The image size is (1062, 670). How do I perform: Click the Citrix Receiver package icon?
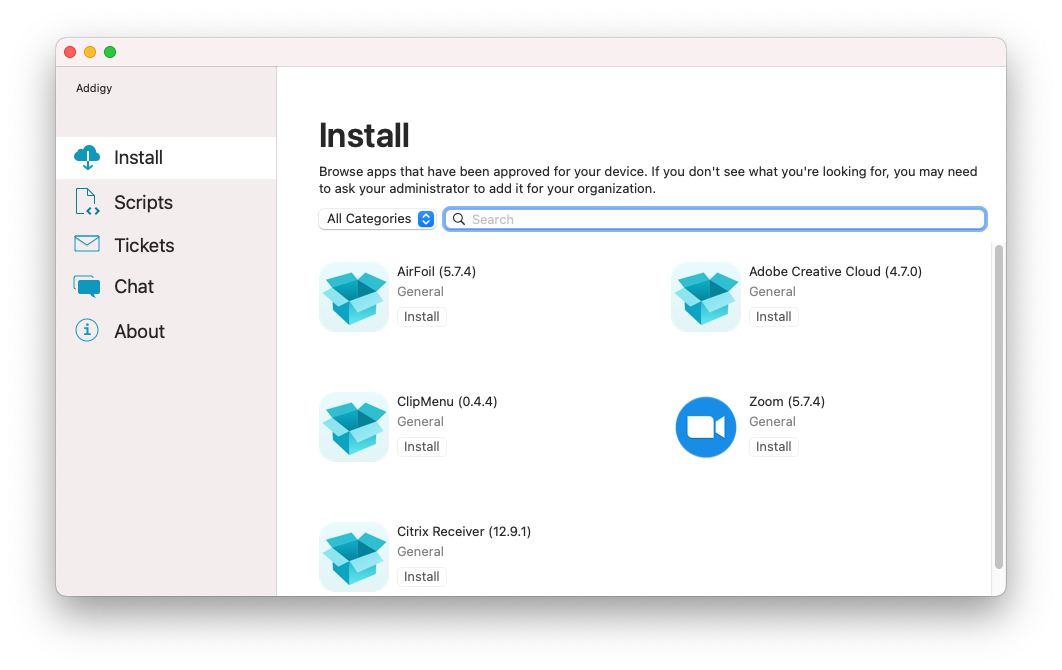[x=354, y=557]
